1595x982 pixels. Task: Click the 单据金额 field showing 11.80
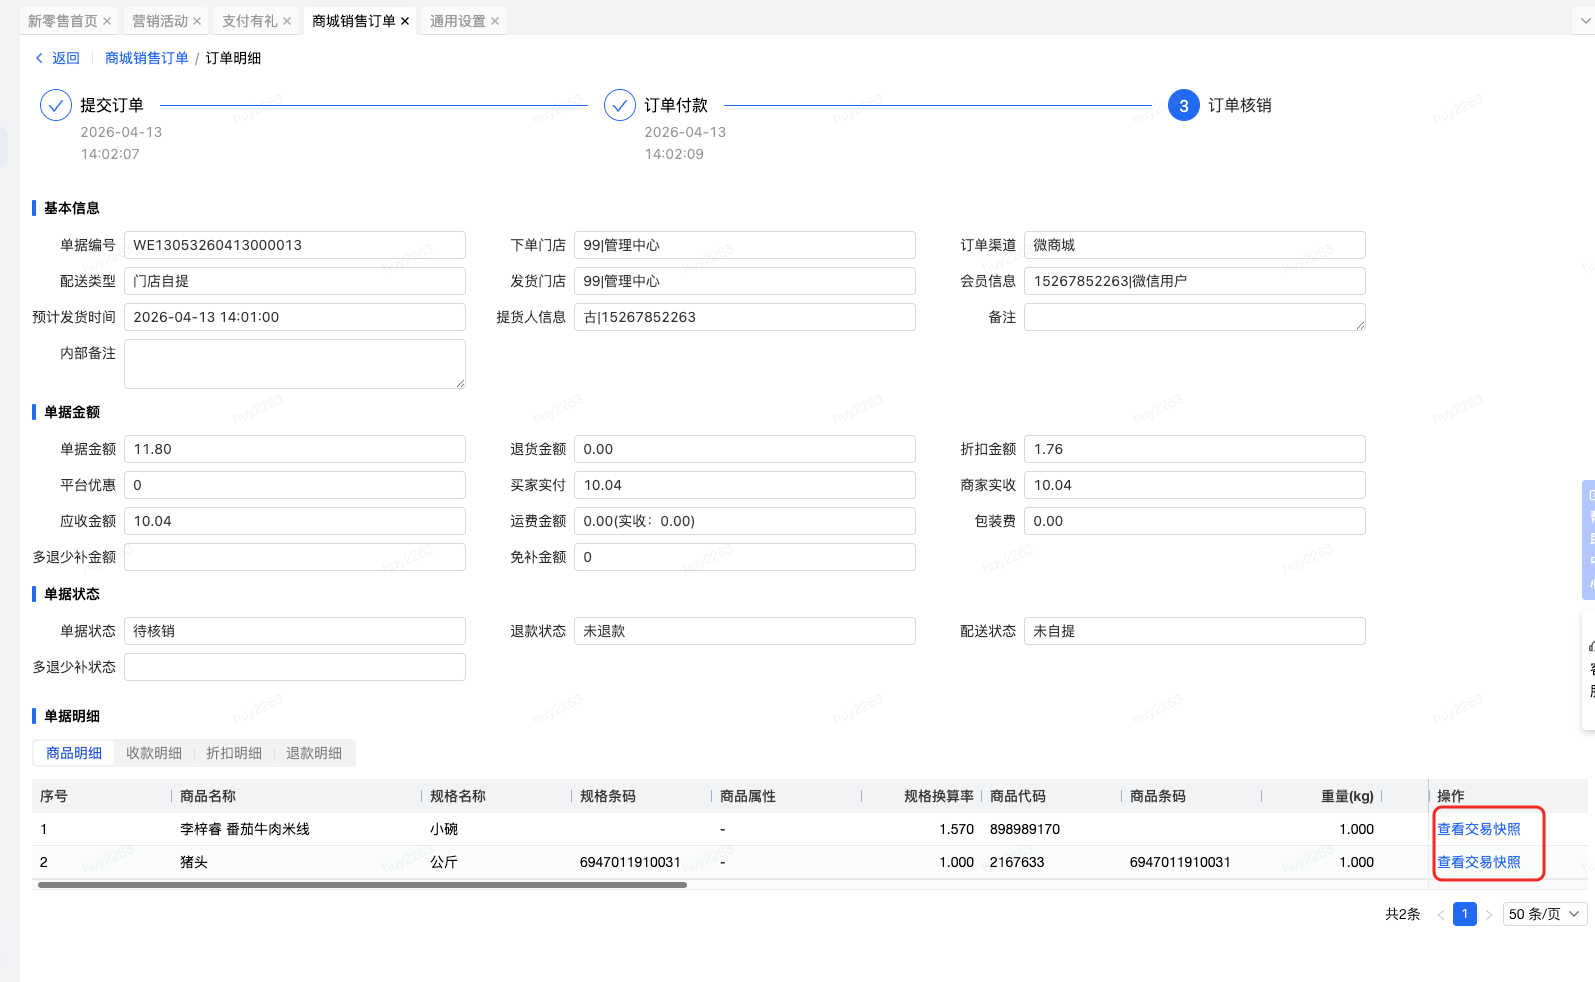pos(295,449)
